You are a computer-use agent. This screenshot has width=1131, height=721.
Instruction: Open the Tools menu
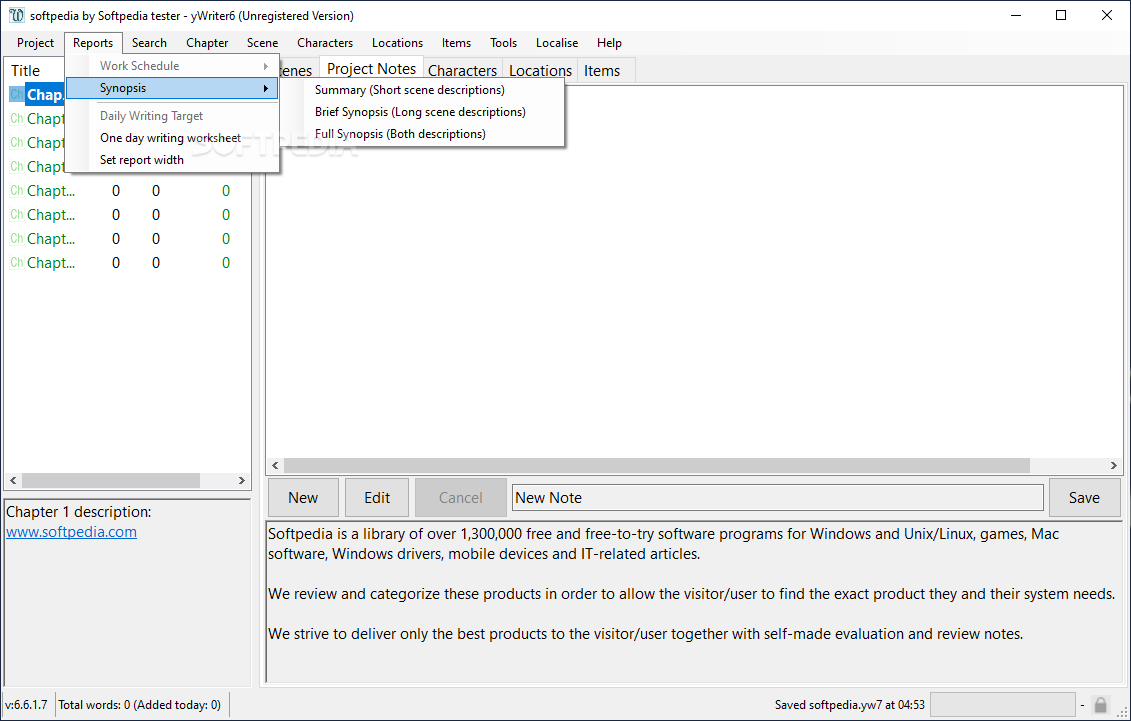503,43
